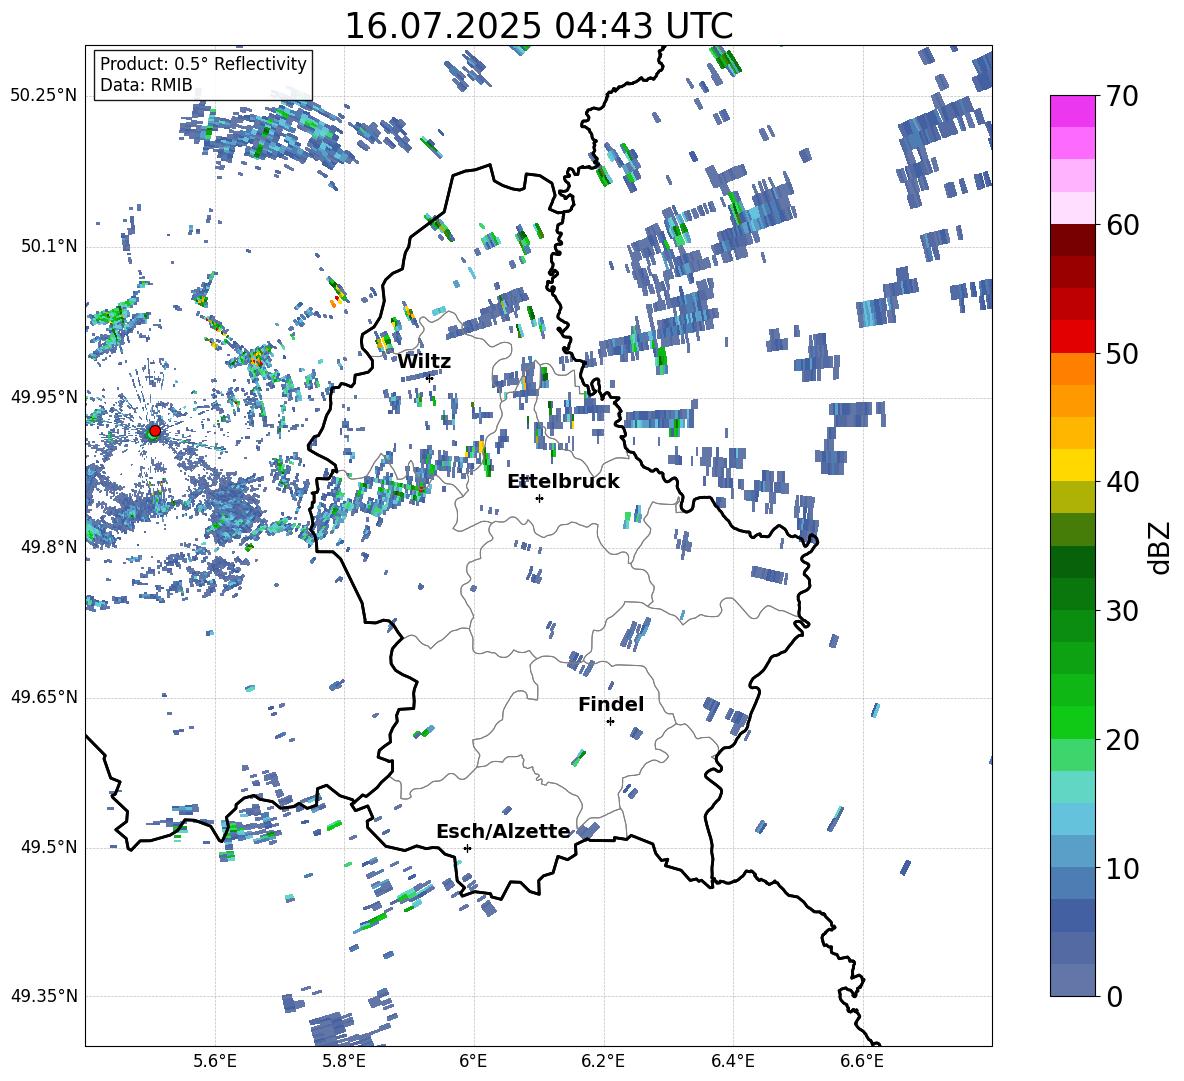
Task: Click the Data: RMIB text
Action: point(146,85)
